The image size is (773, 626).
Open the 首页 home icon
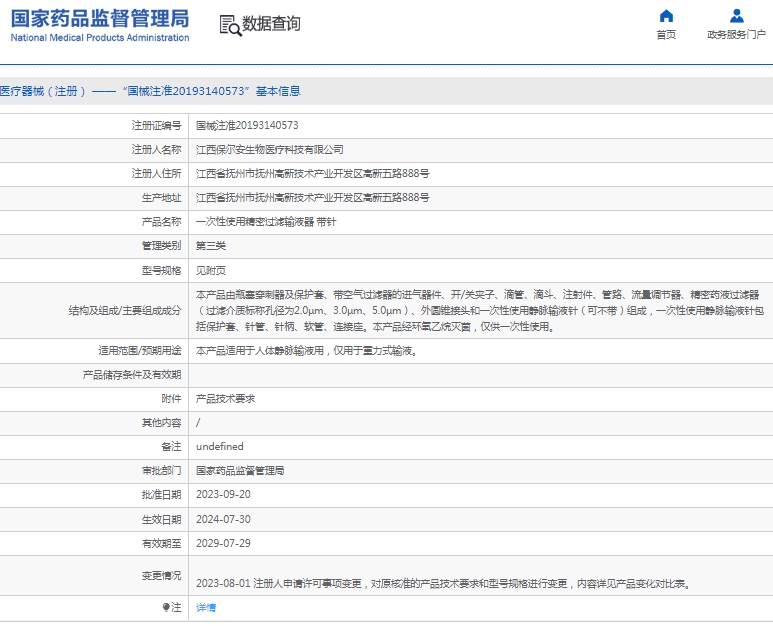click(666, 16)
